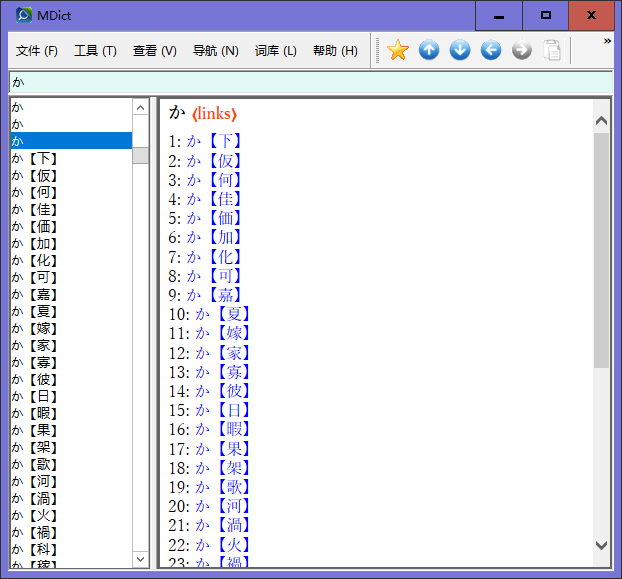Screen dimensions: 622x579
Task: Open link 7: か【化】
Action: click(214, 257)
